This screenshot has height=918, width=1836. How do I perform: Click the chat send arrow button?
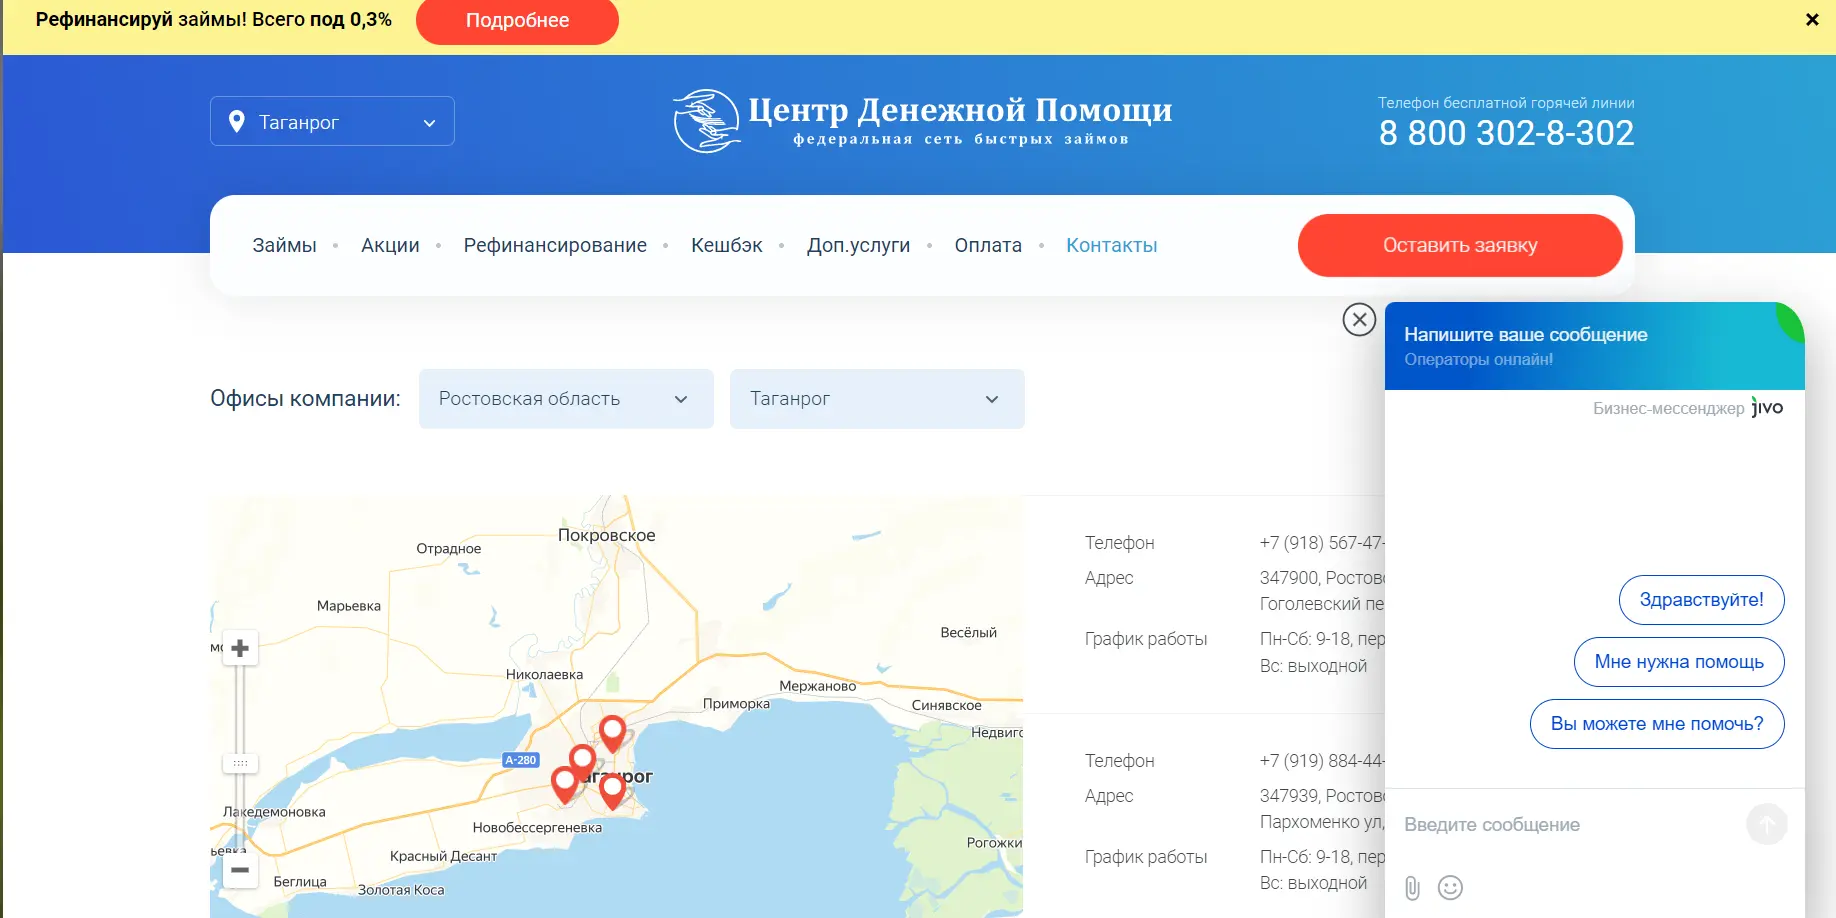pos(1767,825)
